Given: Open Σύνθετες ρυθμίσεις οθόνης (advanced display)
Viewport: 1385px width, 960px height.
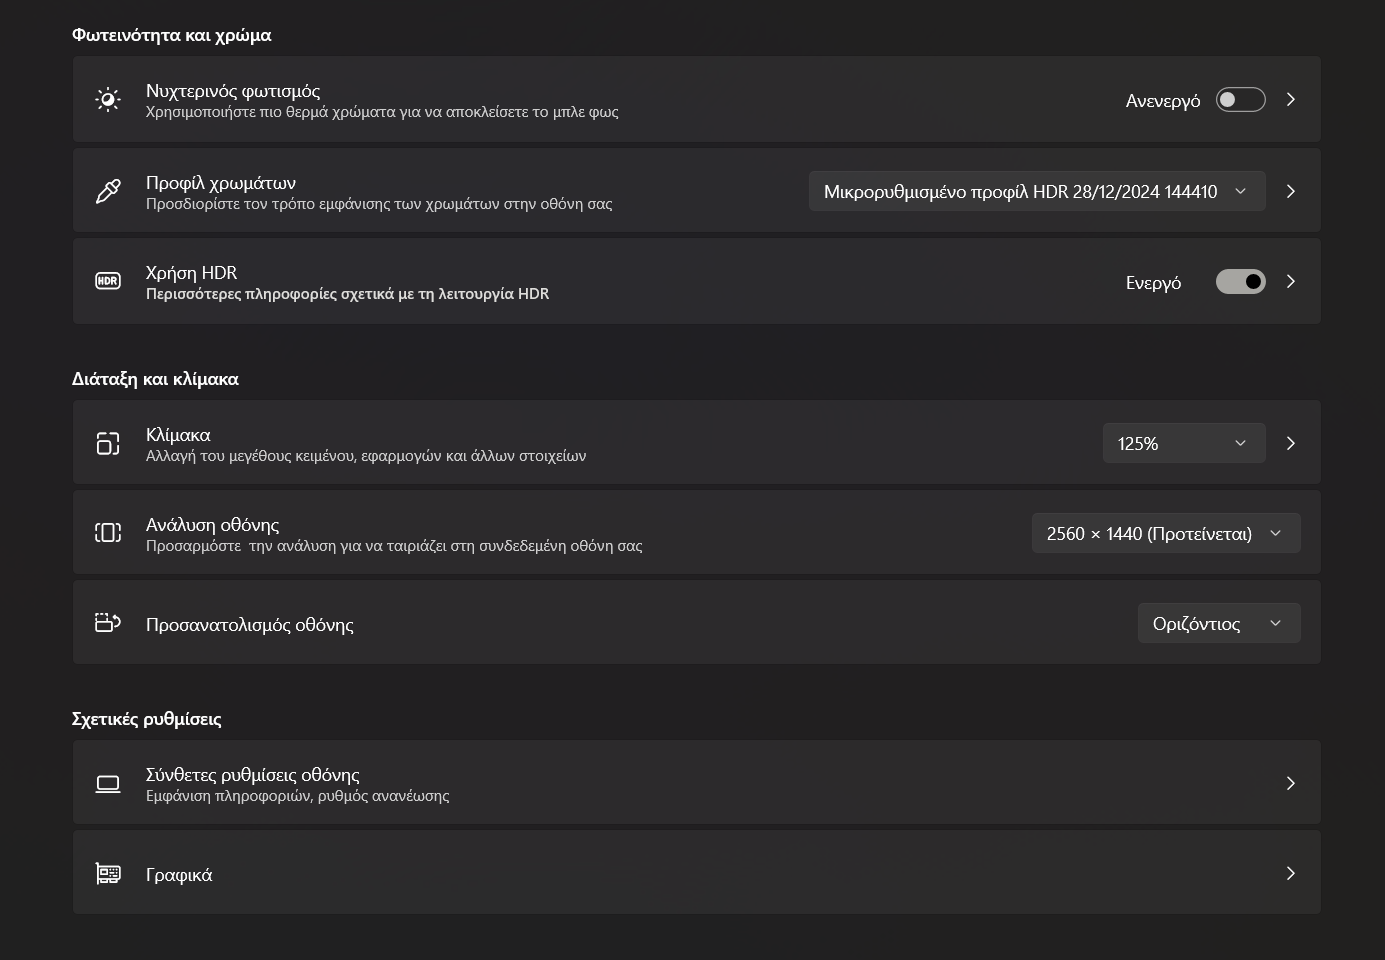Looking at the screenshot, I should (696, 783).
